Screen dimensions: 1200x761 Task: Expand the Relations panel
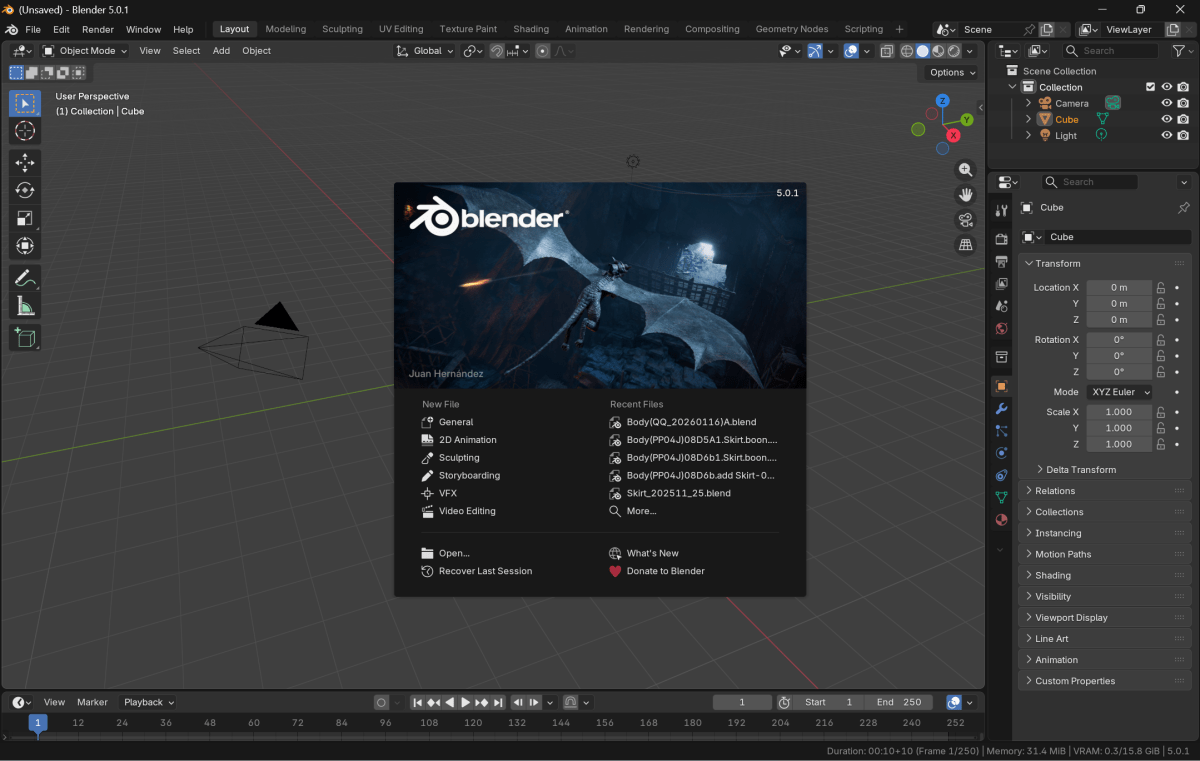point(1055,491)
